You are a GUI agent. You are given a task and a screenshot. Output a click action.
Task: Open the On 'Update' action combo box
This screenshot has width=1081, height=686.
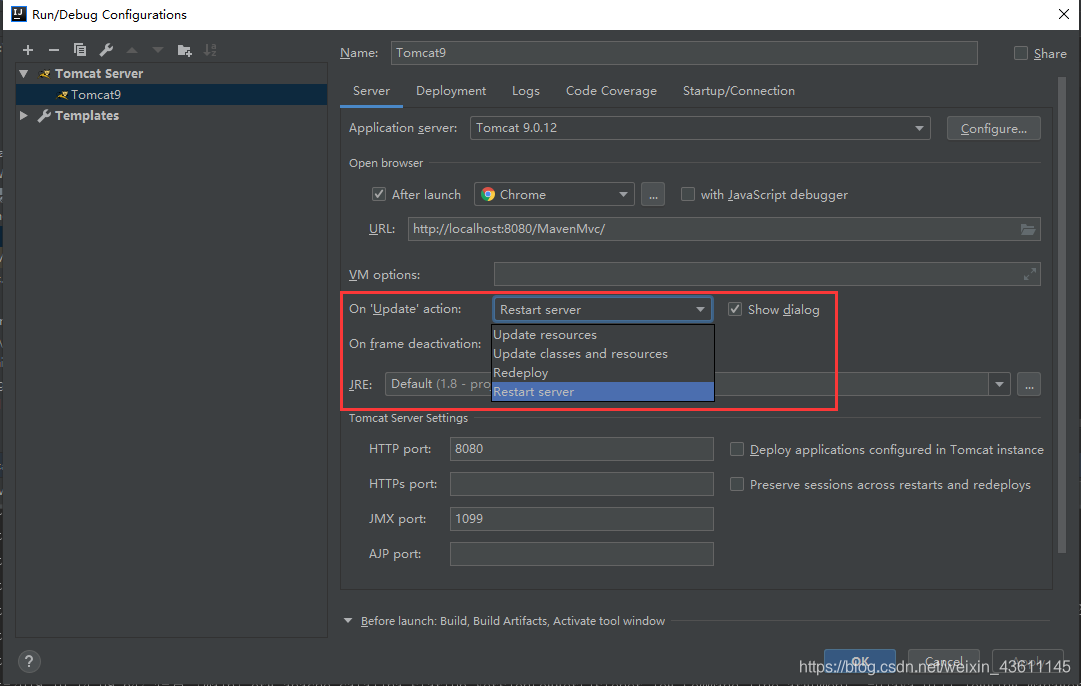click(x=603, y=309)
